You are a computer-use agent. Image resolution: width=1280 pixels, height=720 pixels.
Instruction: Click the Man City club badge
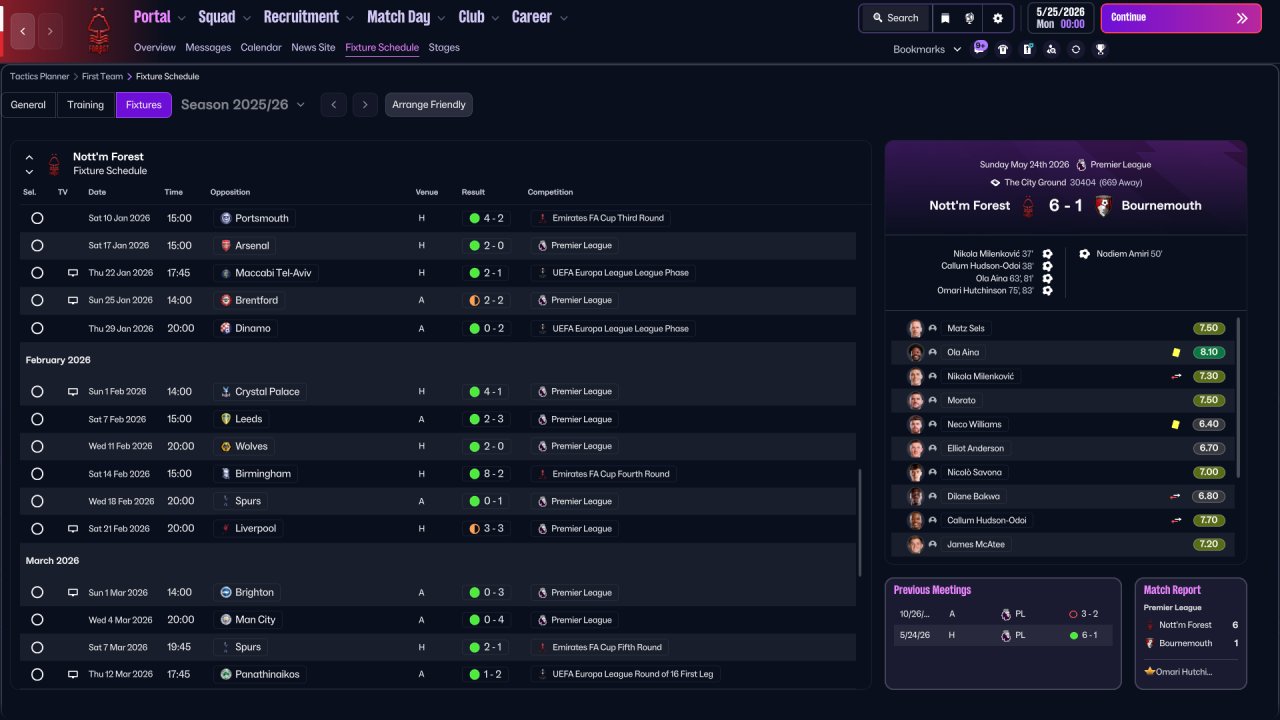[225, 620]
